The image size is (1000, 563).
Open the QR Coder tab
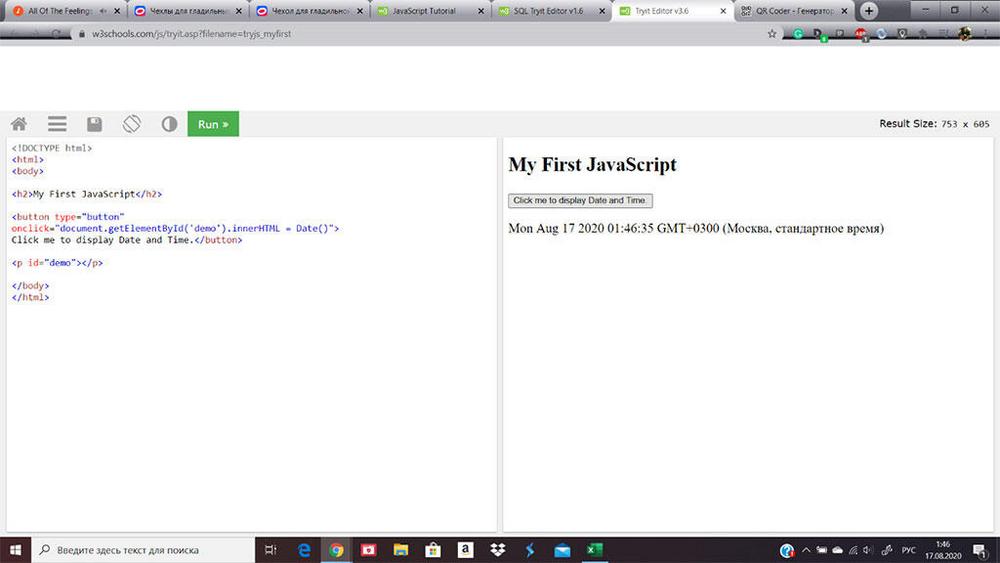point(792,11)
